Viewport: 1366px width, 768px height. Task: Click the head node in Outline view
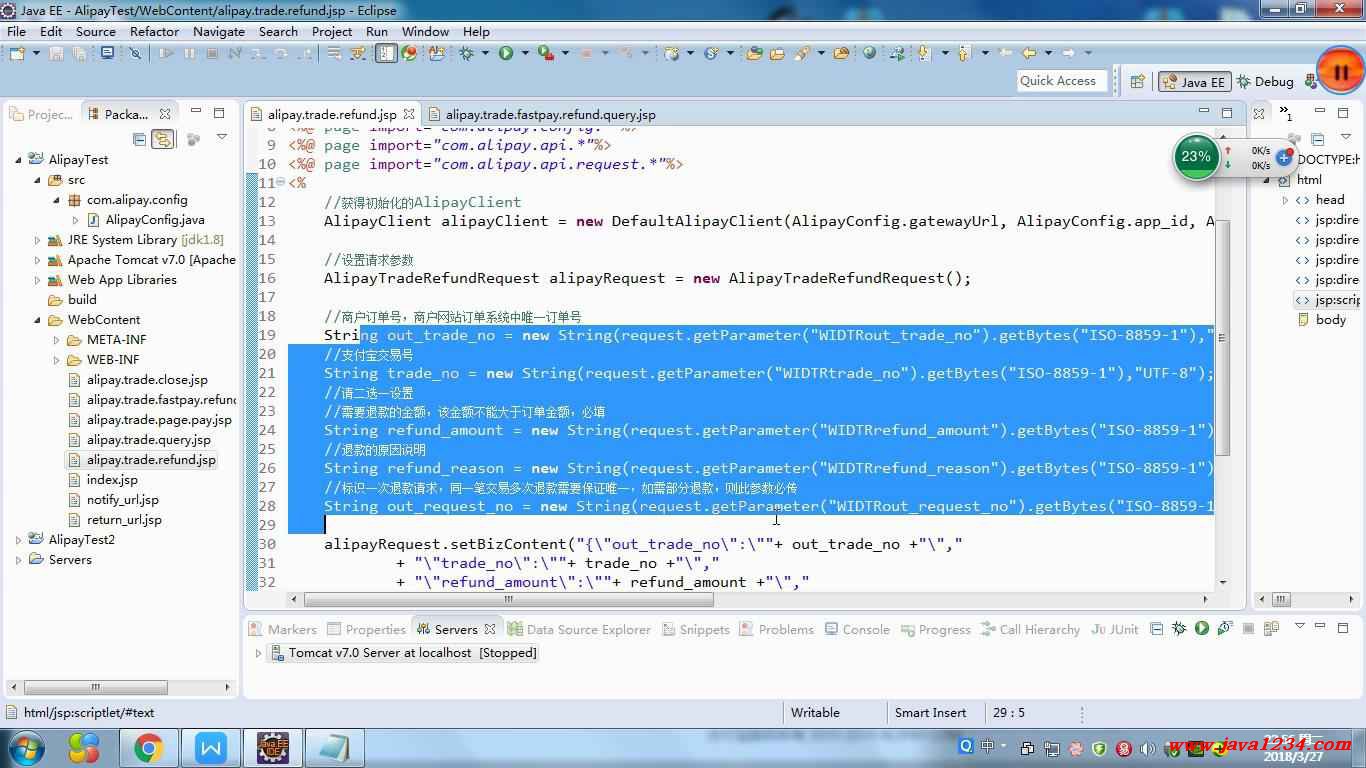coord(1320,200)
